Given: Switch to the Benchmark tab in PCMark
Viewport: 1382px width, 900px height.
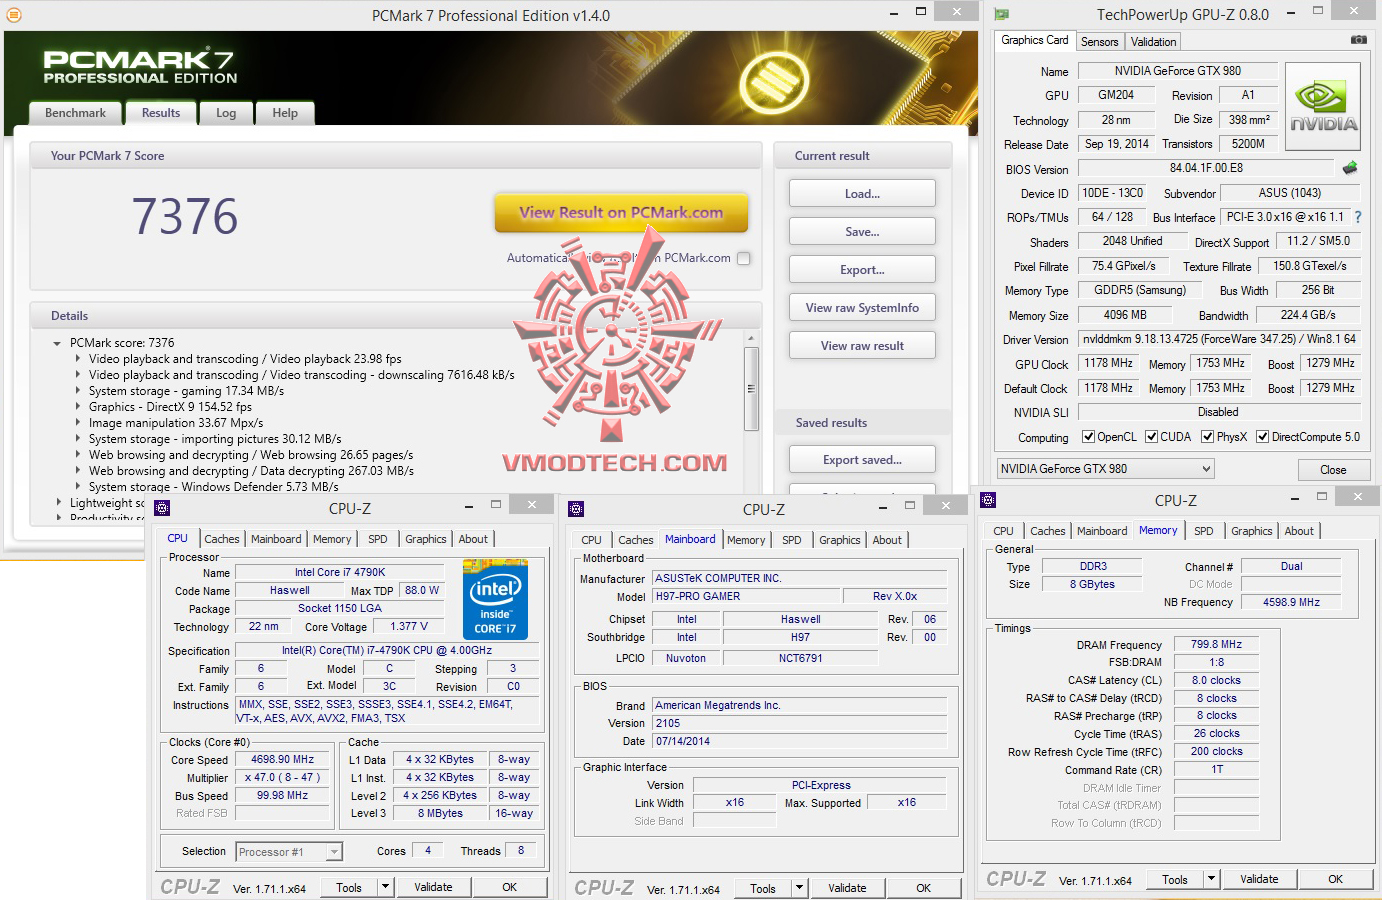Looking at the screenshot, I should click(75, 113).
